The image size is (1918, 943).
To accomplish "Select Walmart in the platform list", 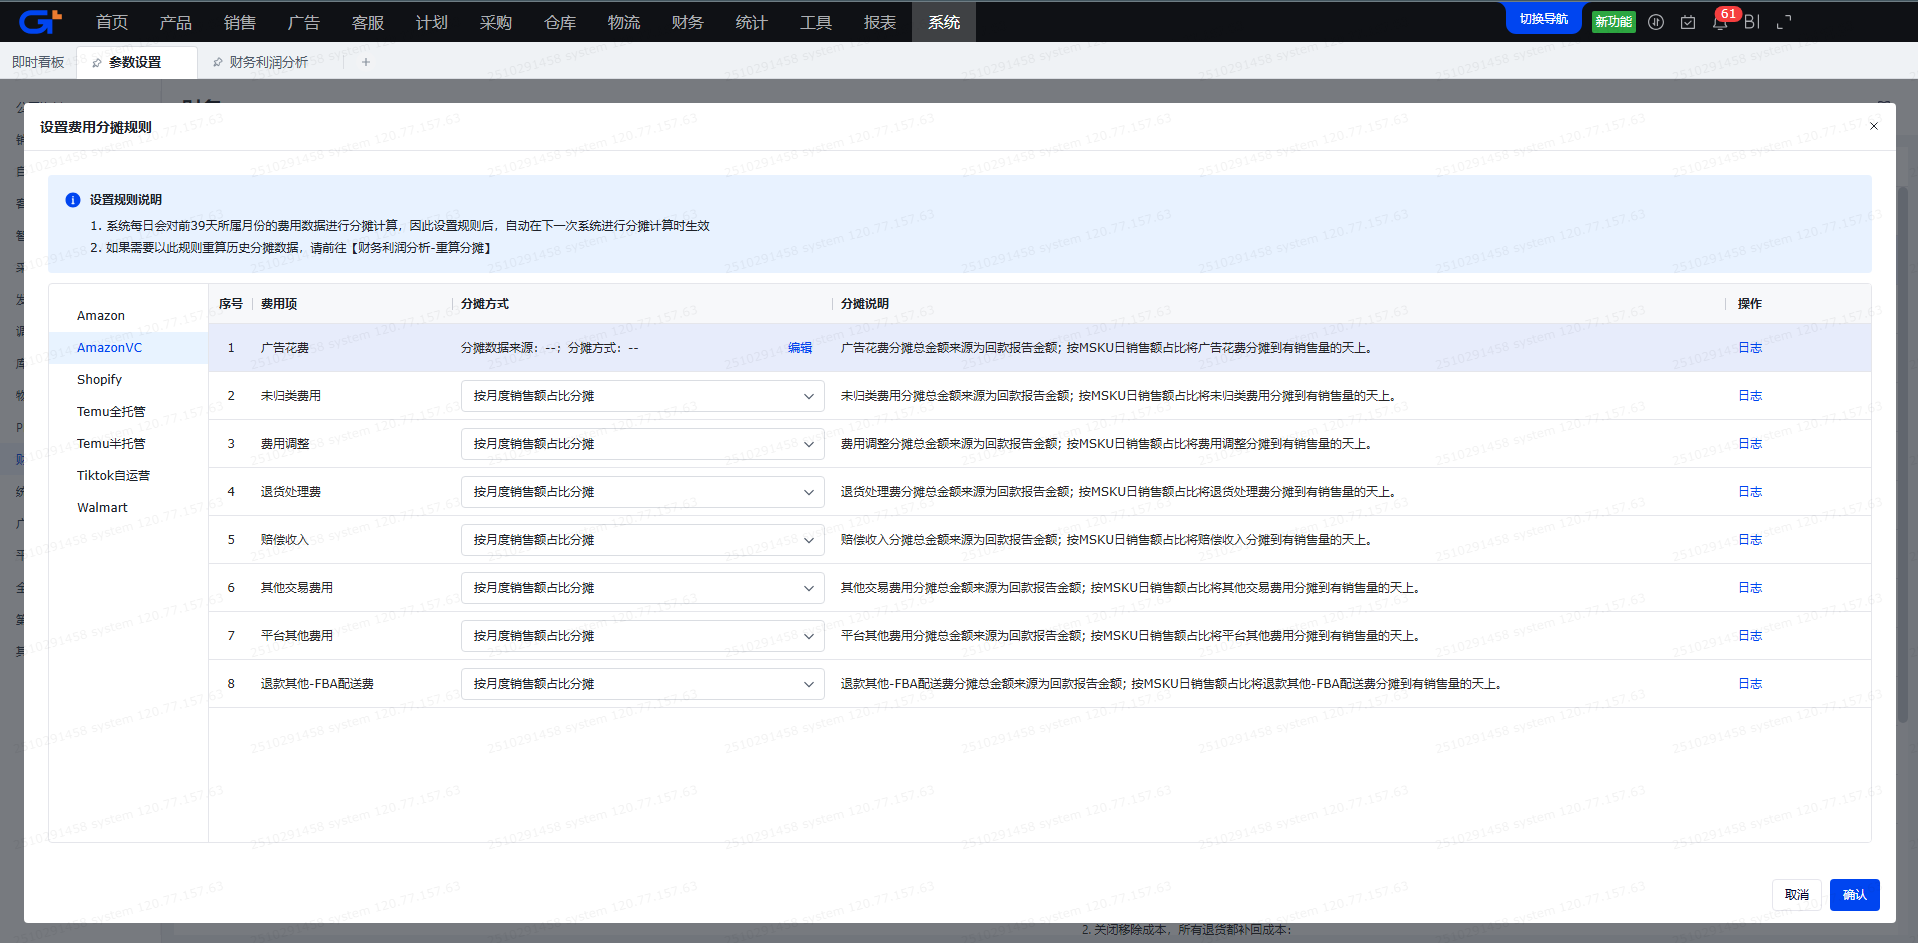I will [102, 508].
